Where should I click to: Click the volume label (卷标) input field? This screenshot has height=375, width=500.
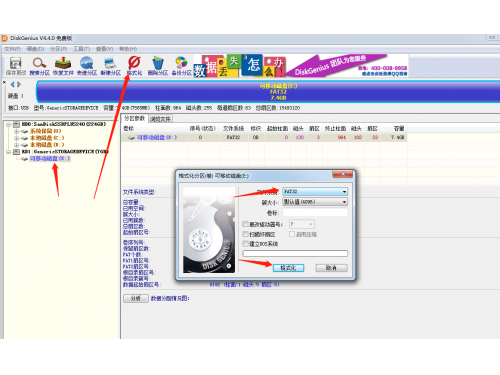(x=315, y=213)
